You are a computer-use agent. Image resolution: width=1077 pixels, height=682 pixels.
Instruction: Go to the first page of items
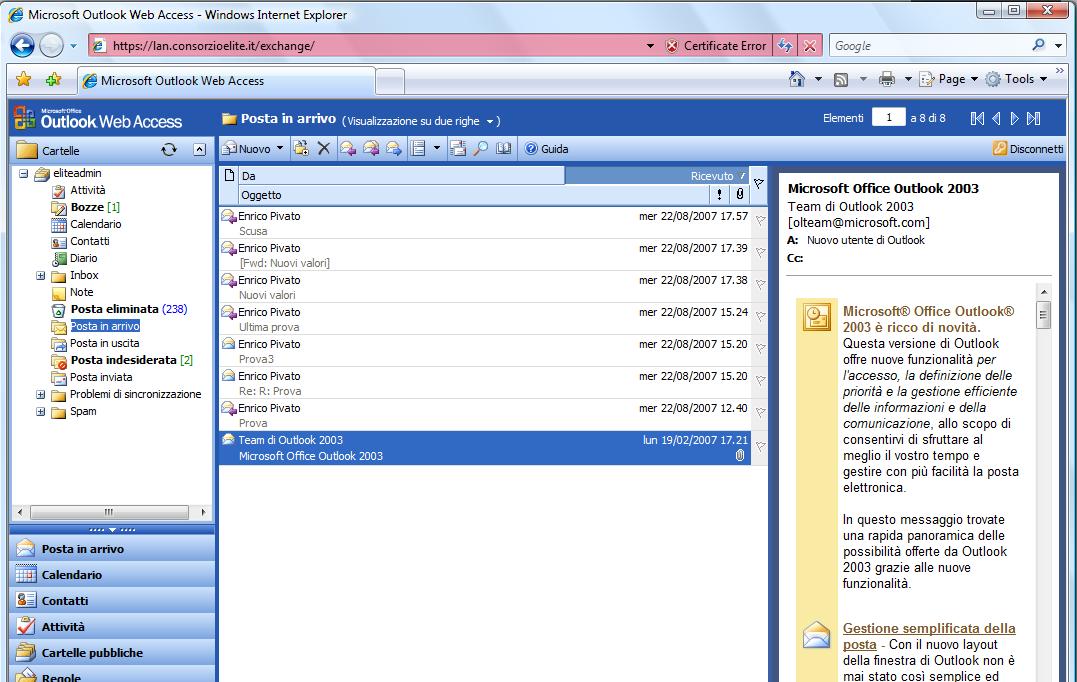pos(977,118)
